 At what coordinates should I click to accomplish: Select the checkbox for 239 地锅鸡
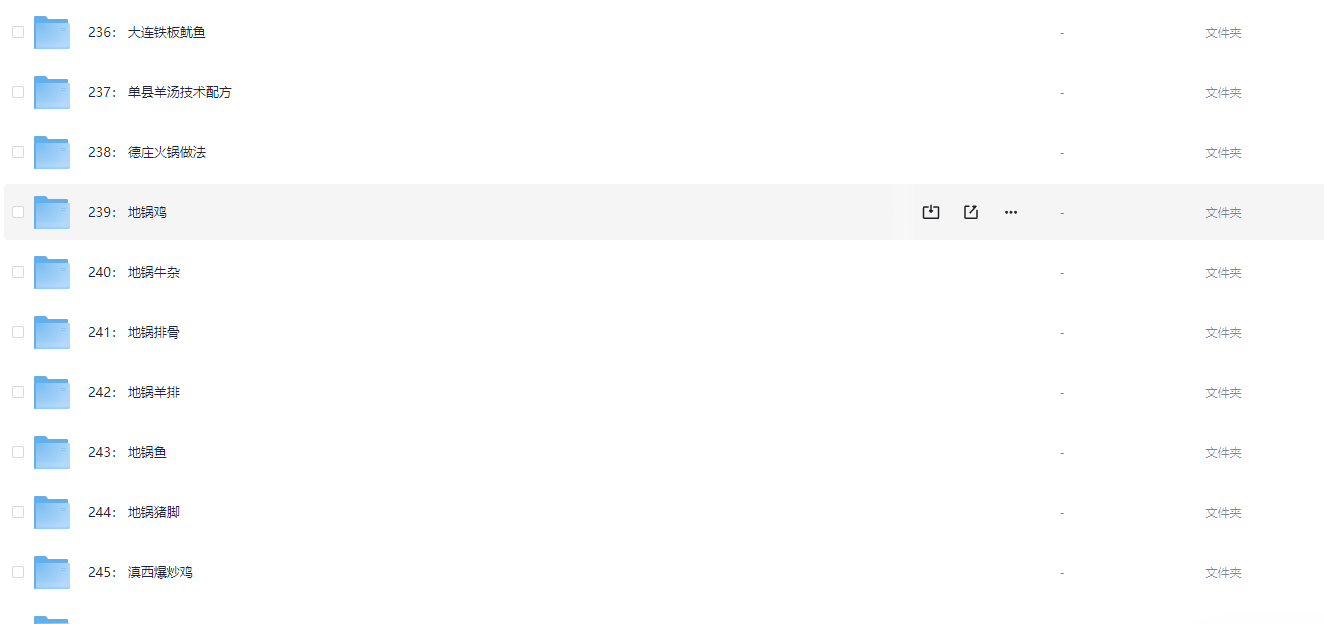[x=18, y=212]
